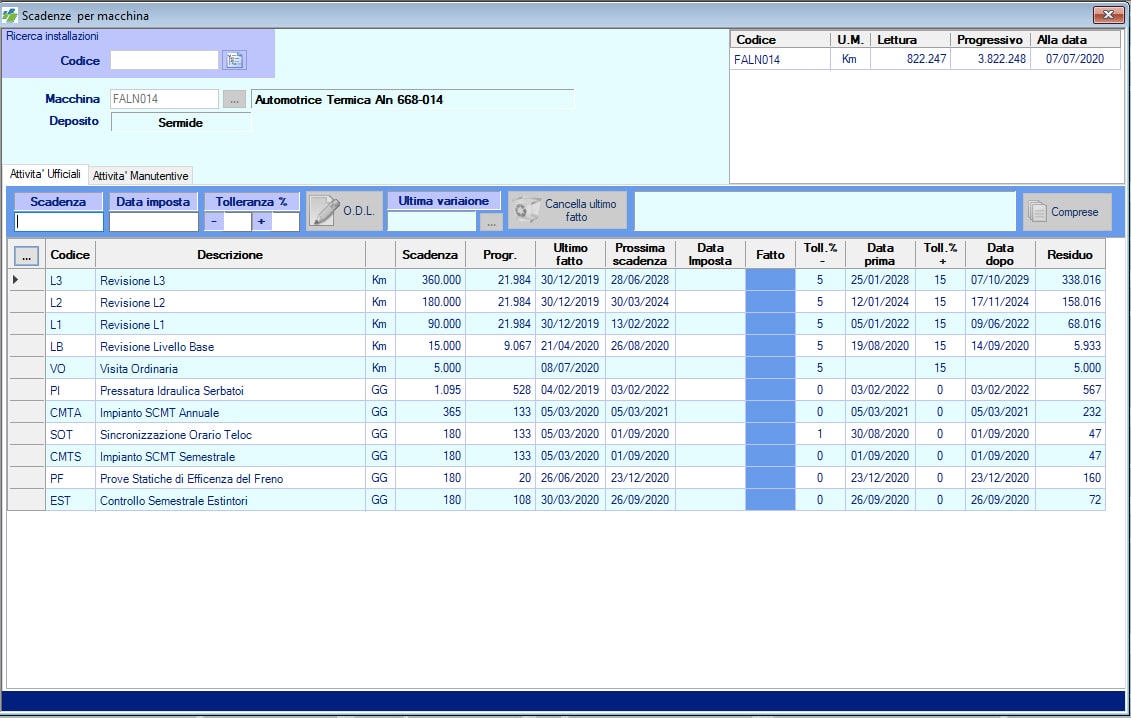Sort by the Ultimo fatto column header
This screenshot has height=718, width=1131.
[x=570, y=255]
